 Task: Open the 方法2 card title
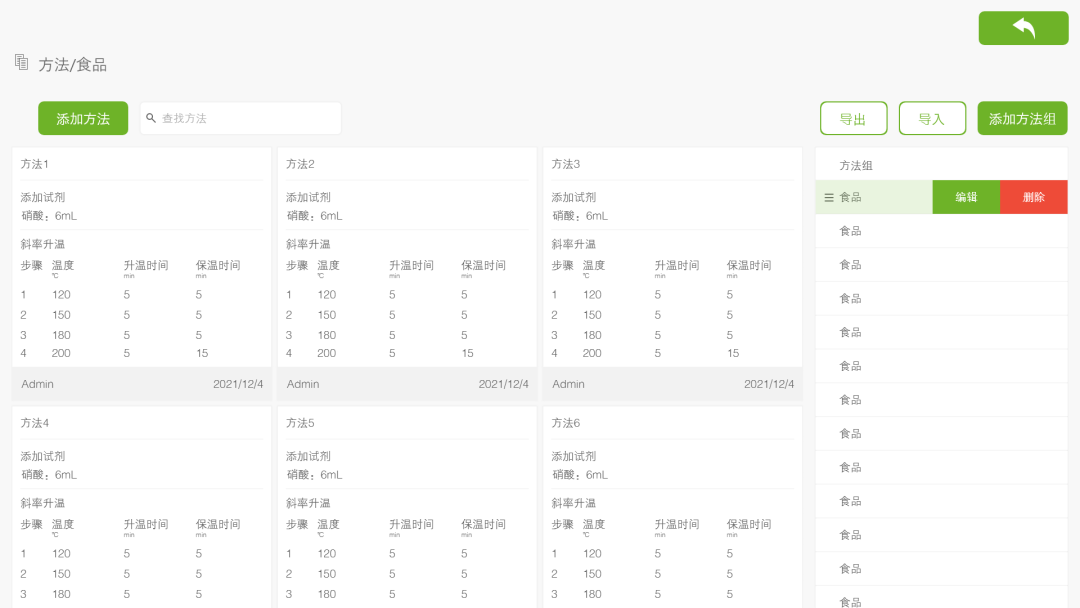click(x=300, y=164)
